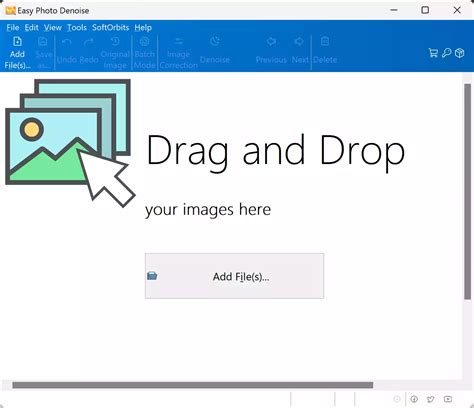Viewport: 474px width, 408px height.
Task: Click the Undo arrow in toolbar
Action: (x=67, y=42)
